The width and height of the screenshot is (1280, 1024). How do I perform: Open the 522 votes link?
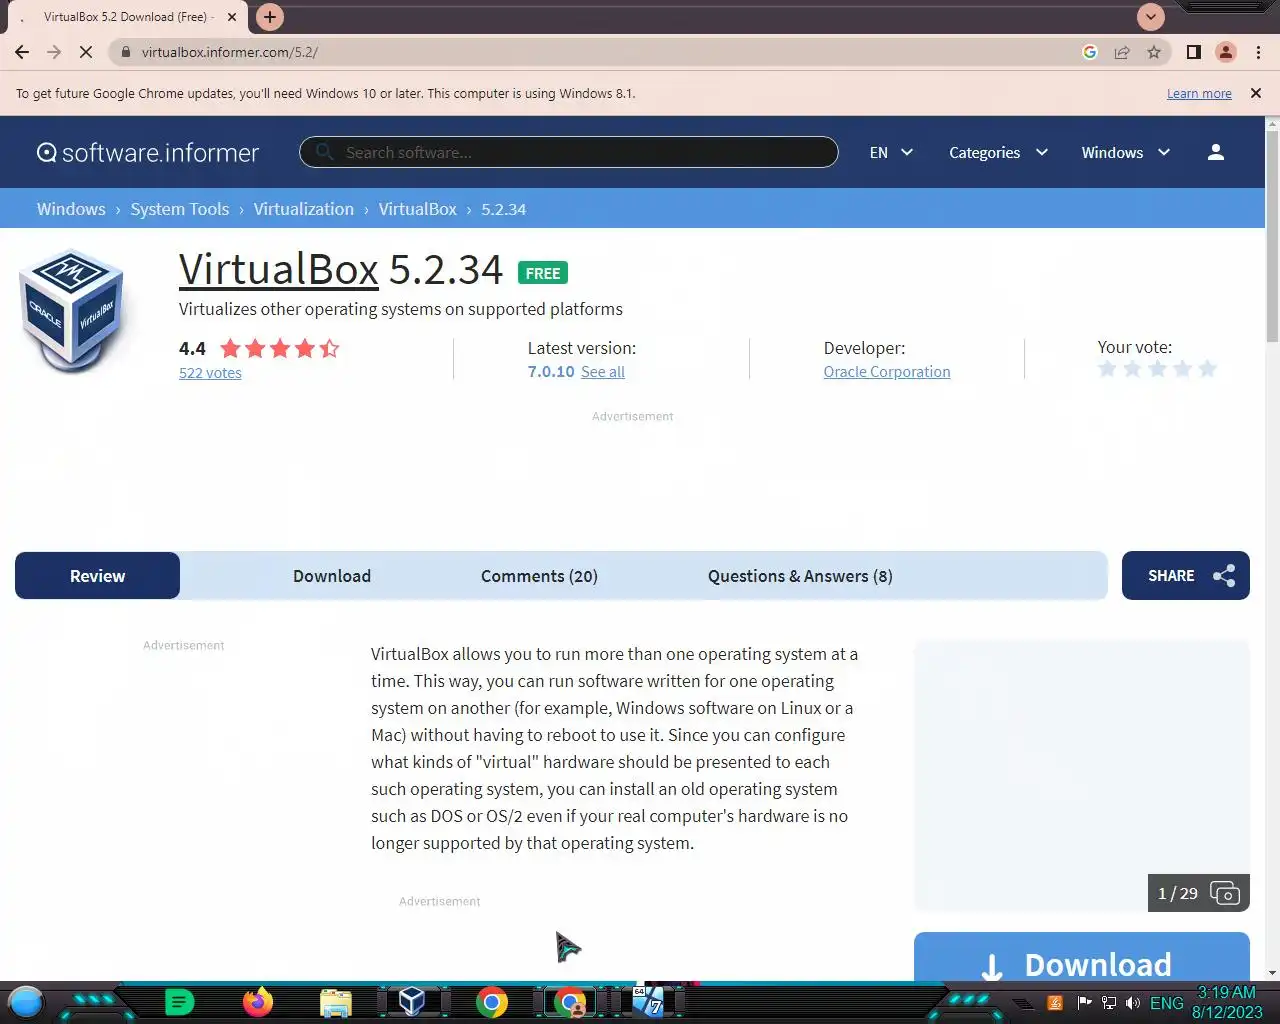click(x=210, y=373)
